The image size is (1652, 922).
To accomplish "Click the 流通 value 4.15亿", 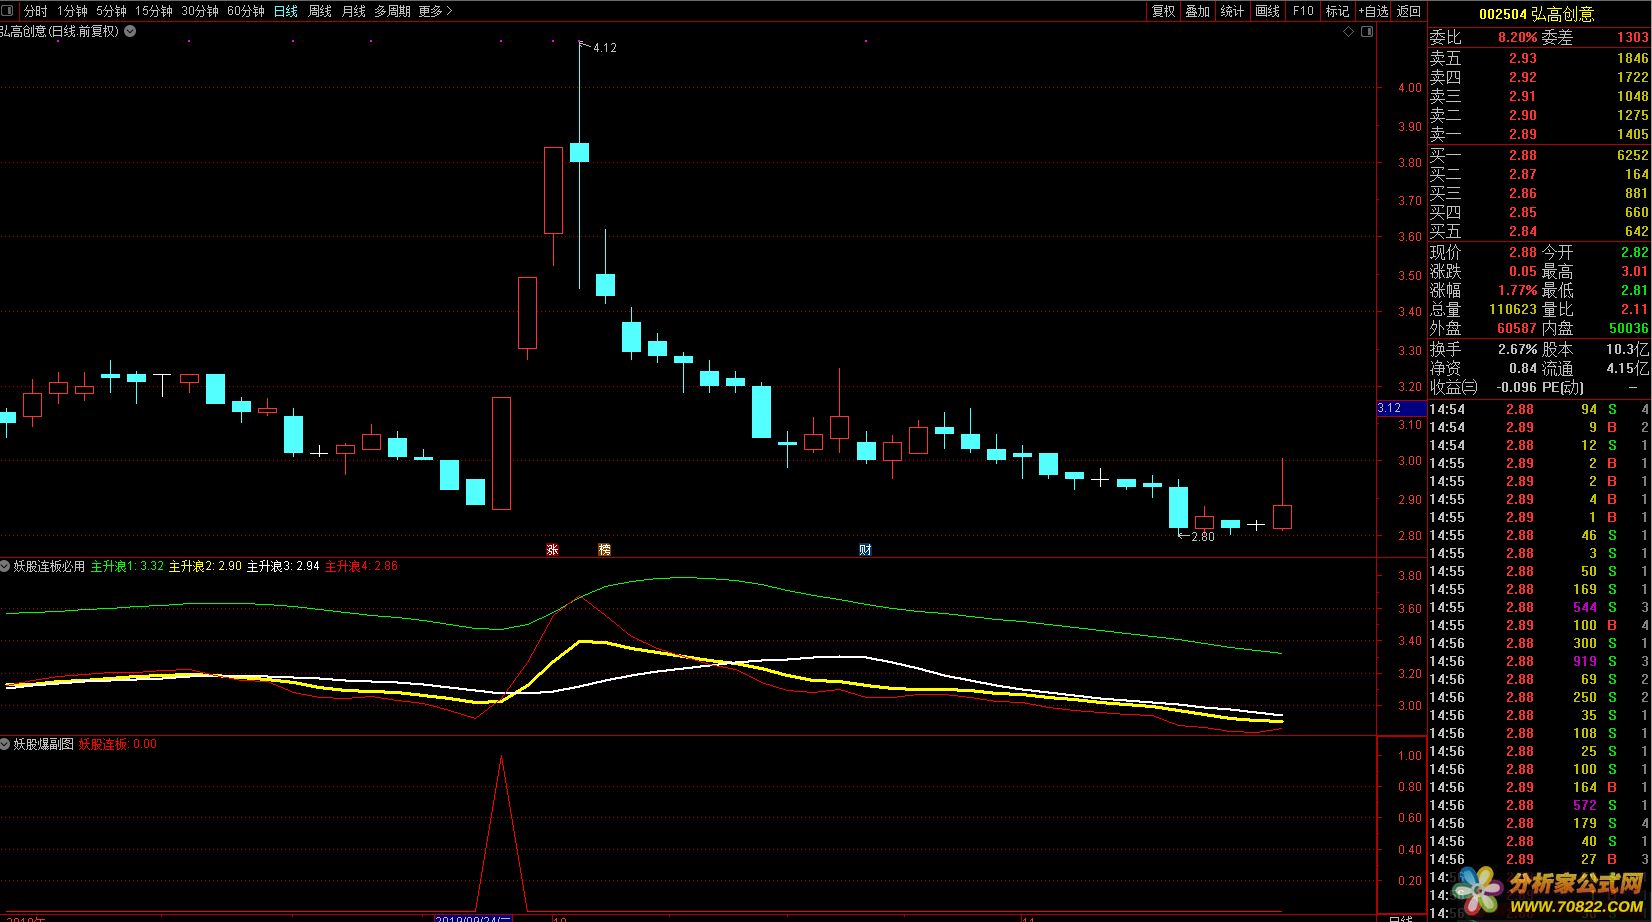I will (1627, 368).
